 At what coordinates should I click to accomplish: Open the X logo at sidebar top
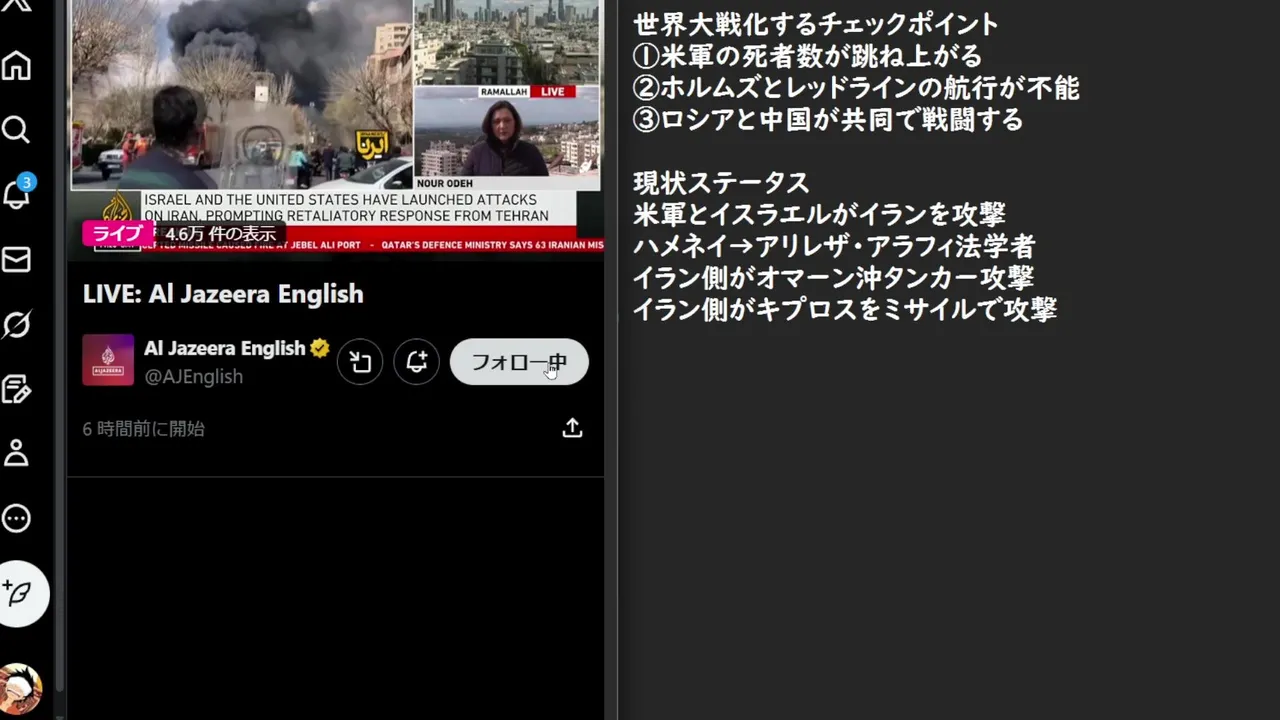click(15, 5)
